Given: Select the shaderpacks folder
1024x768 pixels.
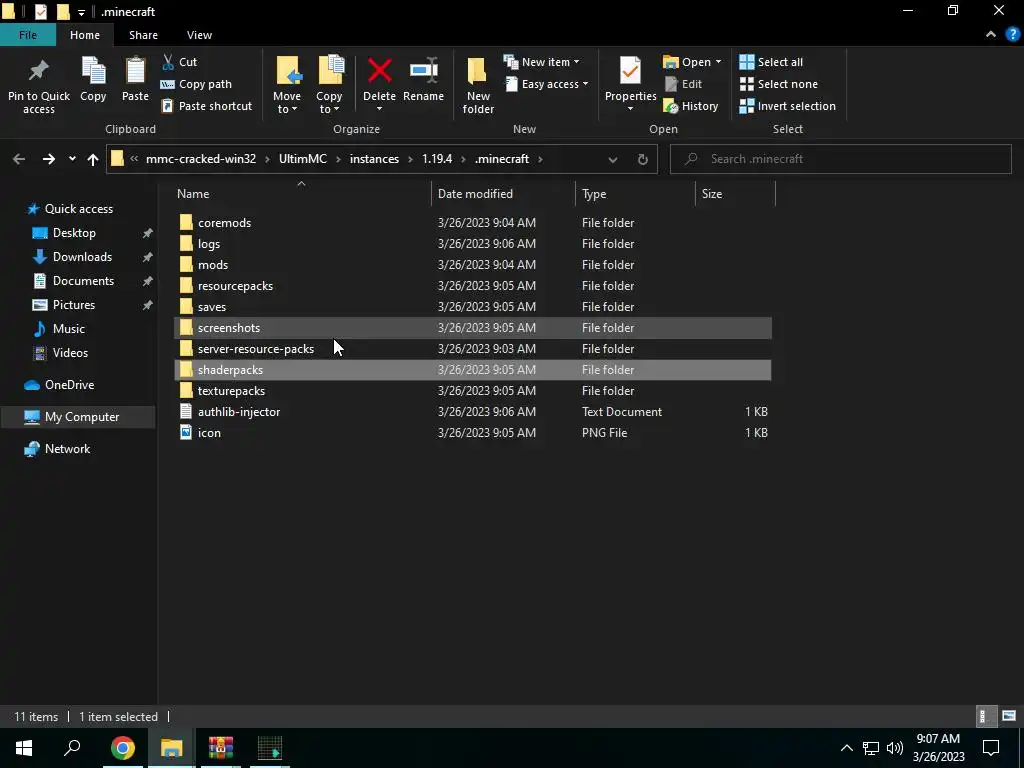Looking at the screenshot, I should [x=473, y=370].
